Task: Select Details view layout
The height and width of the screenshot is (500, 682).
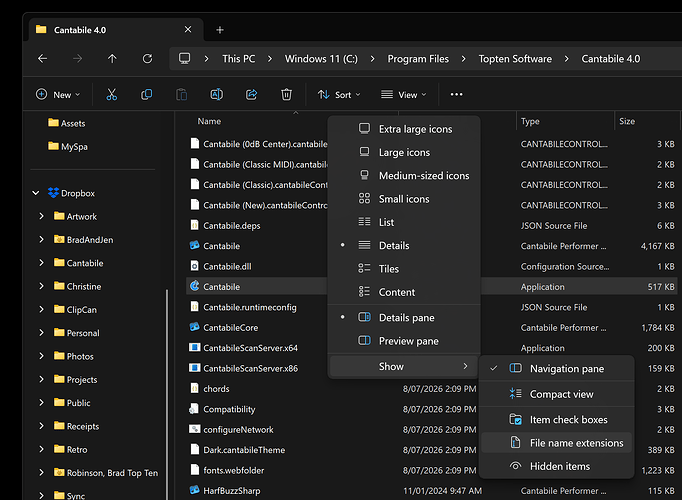Action: (404, 246)
